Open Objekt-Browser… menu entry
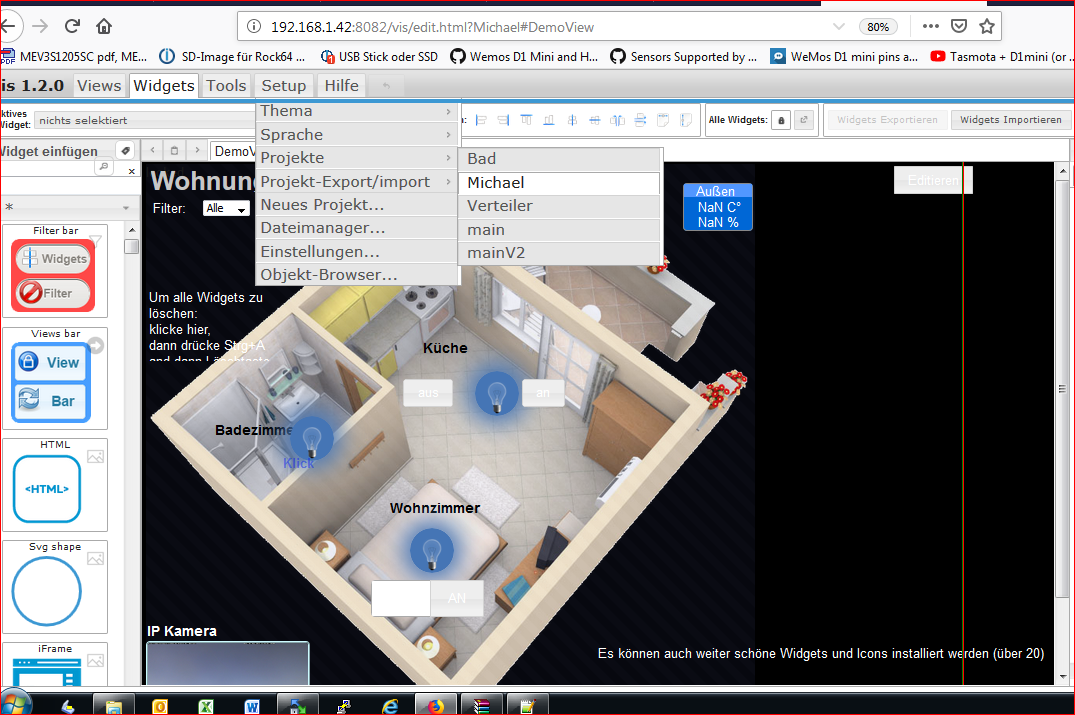1075x715 pixels. 357,274
